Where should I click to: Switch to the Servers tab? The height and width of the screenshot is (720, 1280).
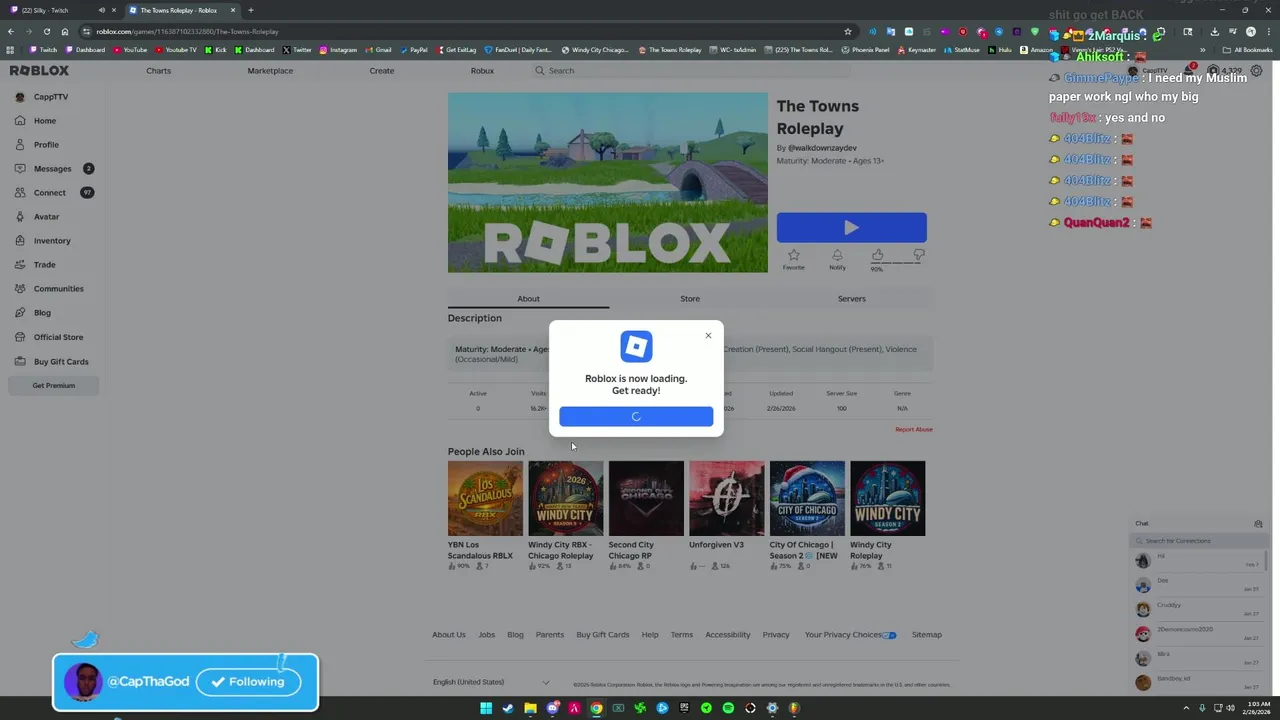(851, 298)
